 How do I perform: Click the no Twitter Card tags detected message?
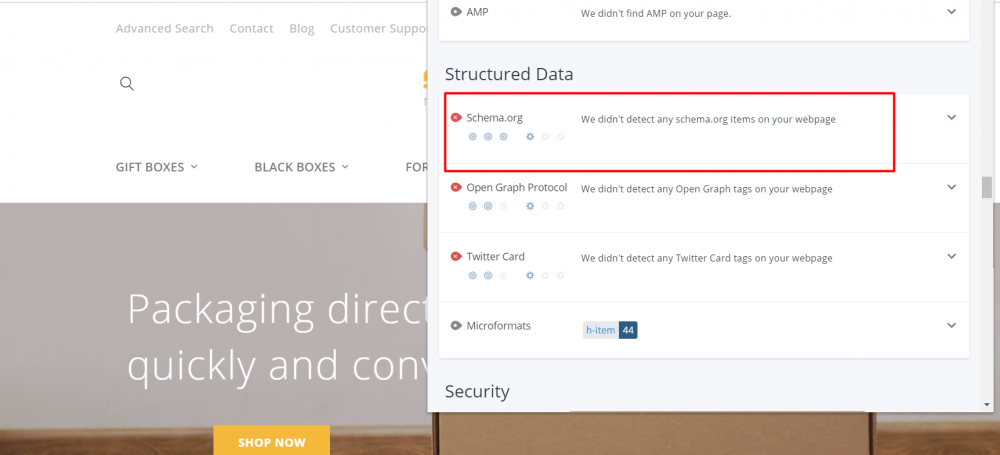(707, 258)
